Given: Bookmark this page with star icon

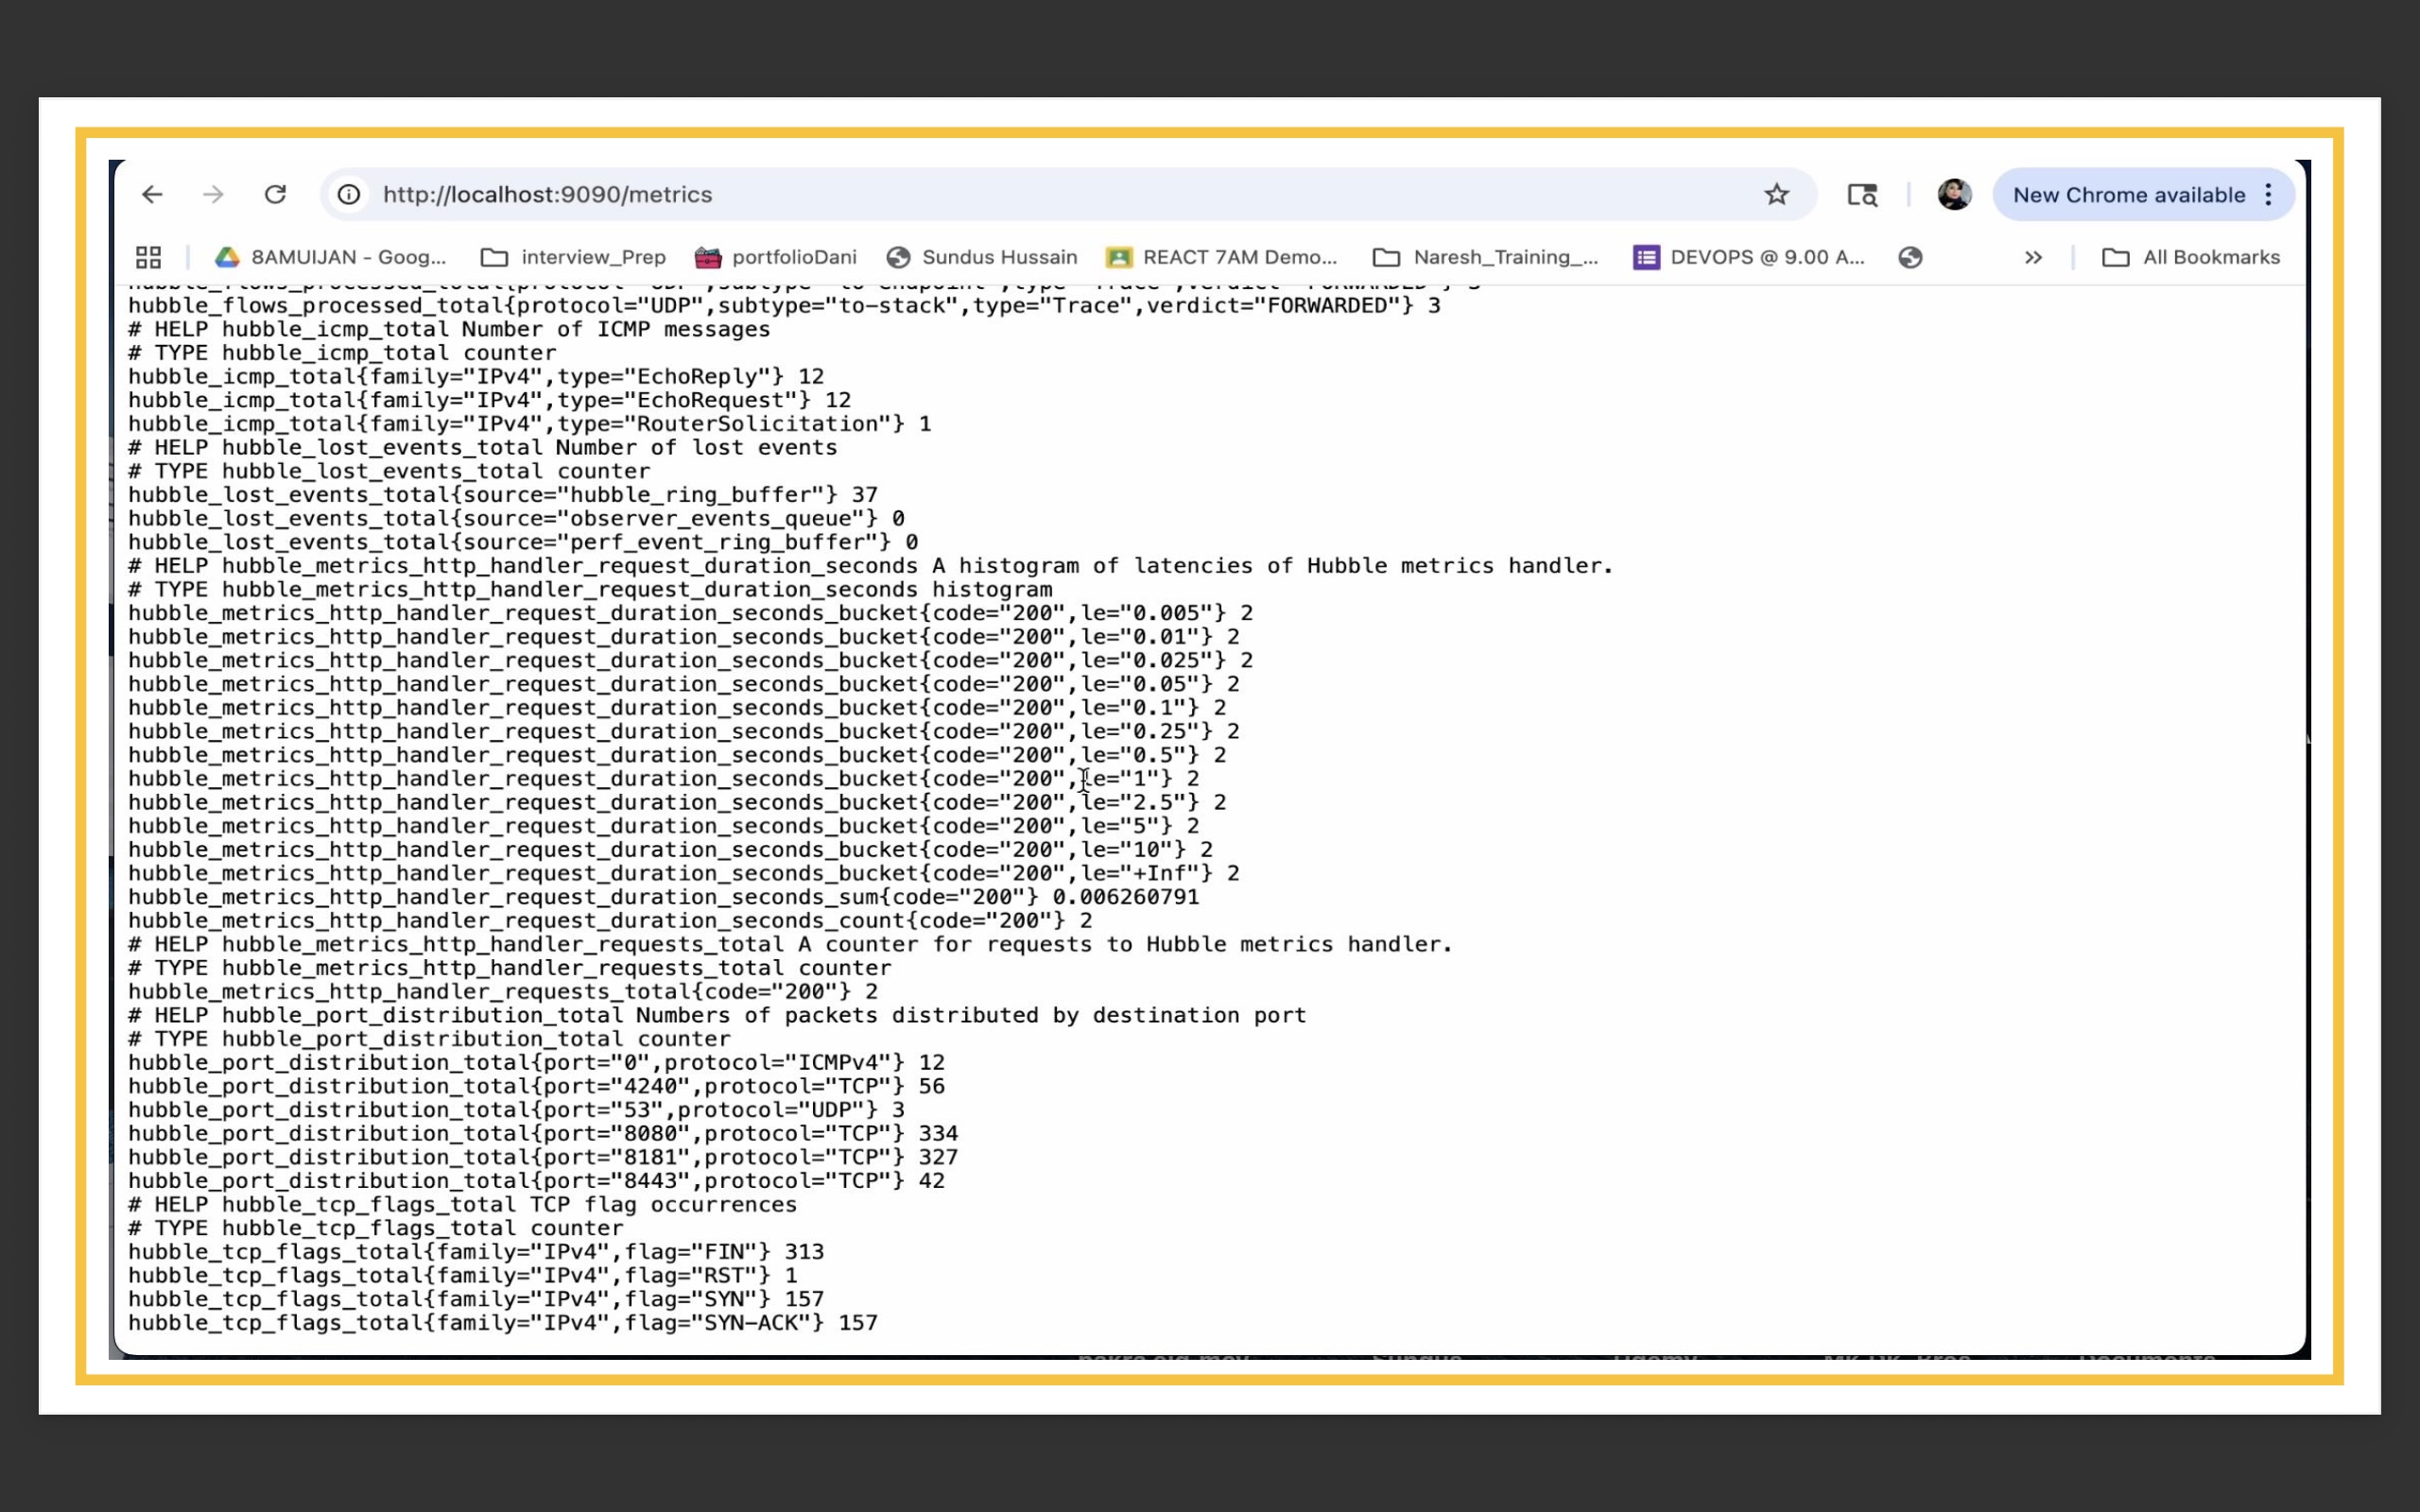Looking at the screenshot, I should pyautogui.click(x=1776, y=194).
